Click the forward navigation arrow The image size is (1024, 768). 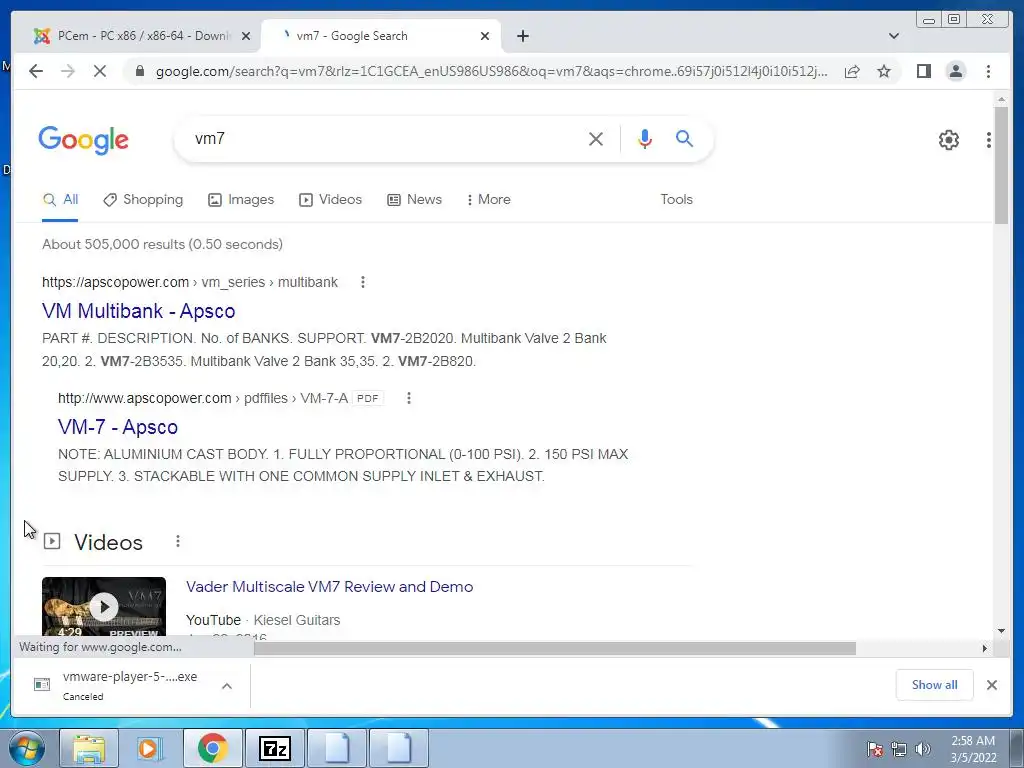tap(68, 71)
